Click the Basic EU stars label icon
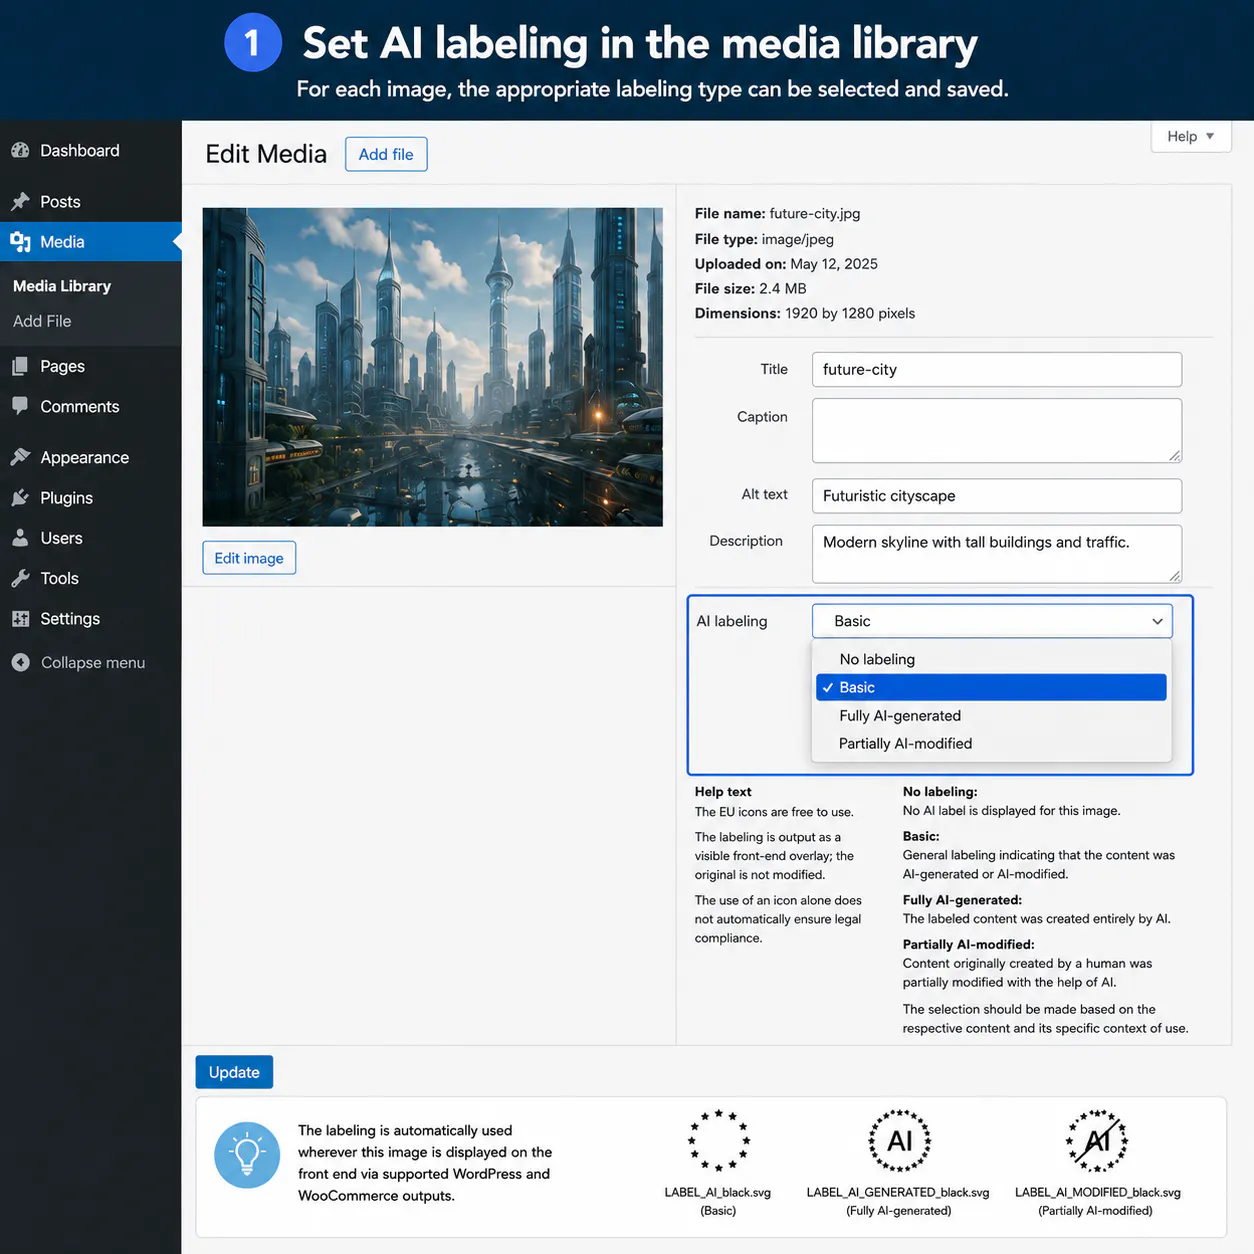This screenshot has width=1254, height=1254. click(718, 1140)
